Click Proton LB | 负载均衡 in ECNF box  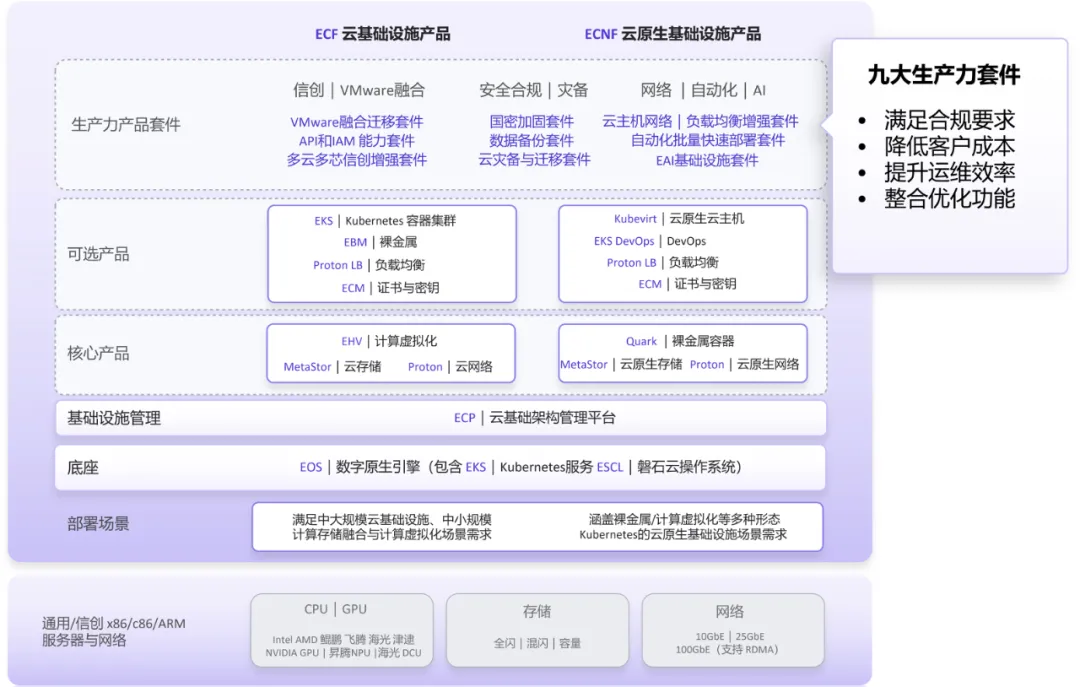click(x=662, y=263)
